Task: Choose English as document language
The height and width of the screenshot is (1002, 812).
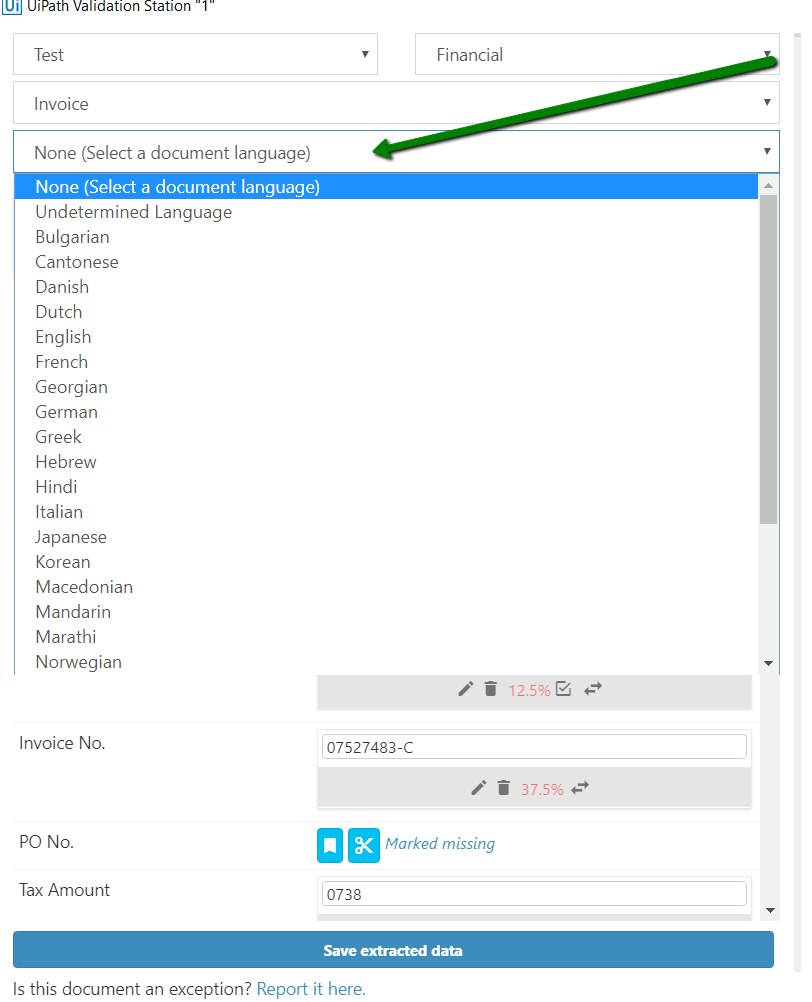Action: [x=386, y=336]
